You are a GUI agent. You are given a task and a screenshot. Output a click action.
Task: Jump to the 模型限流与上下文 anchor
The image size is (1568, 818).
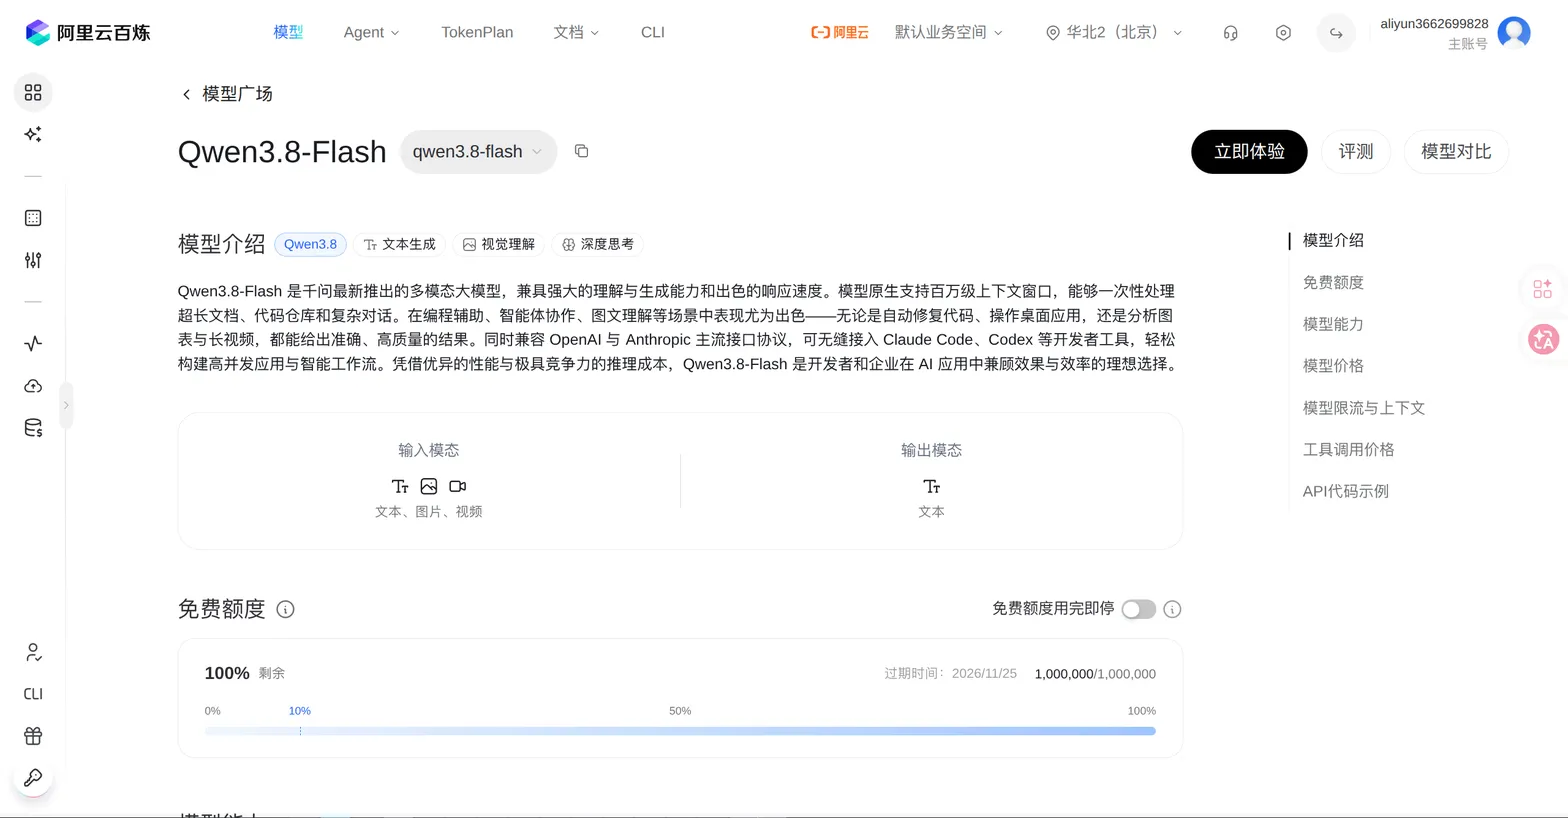(x=1363, y=408)
